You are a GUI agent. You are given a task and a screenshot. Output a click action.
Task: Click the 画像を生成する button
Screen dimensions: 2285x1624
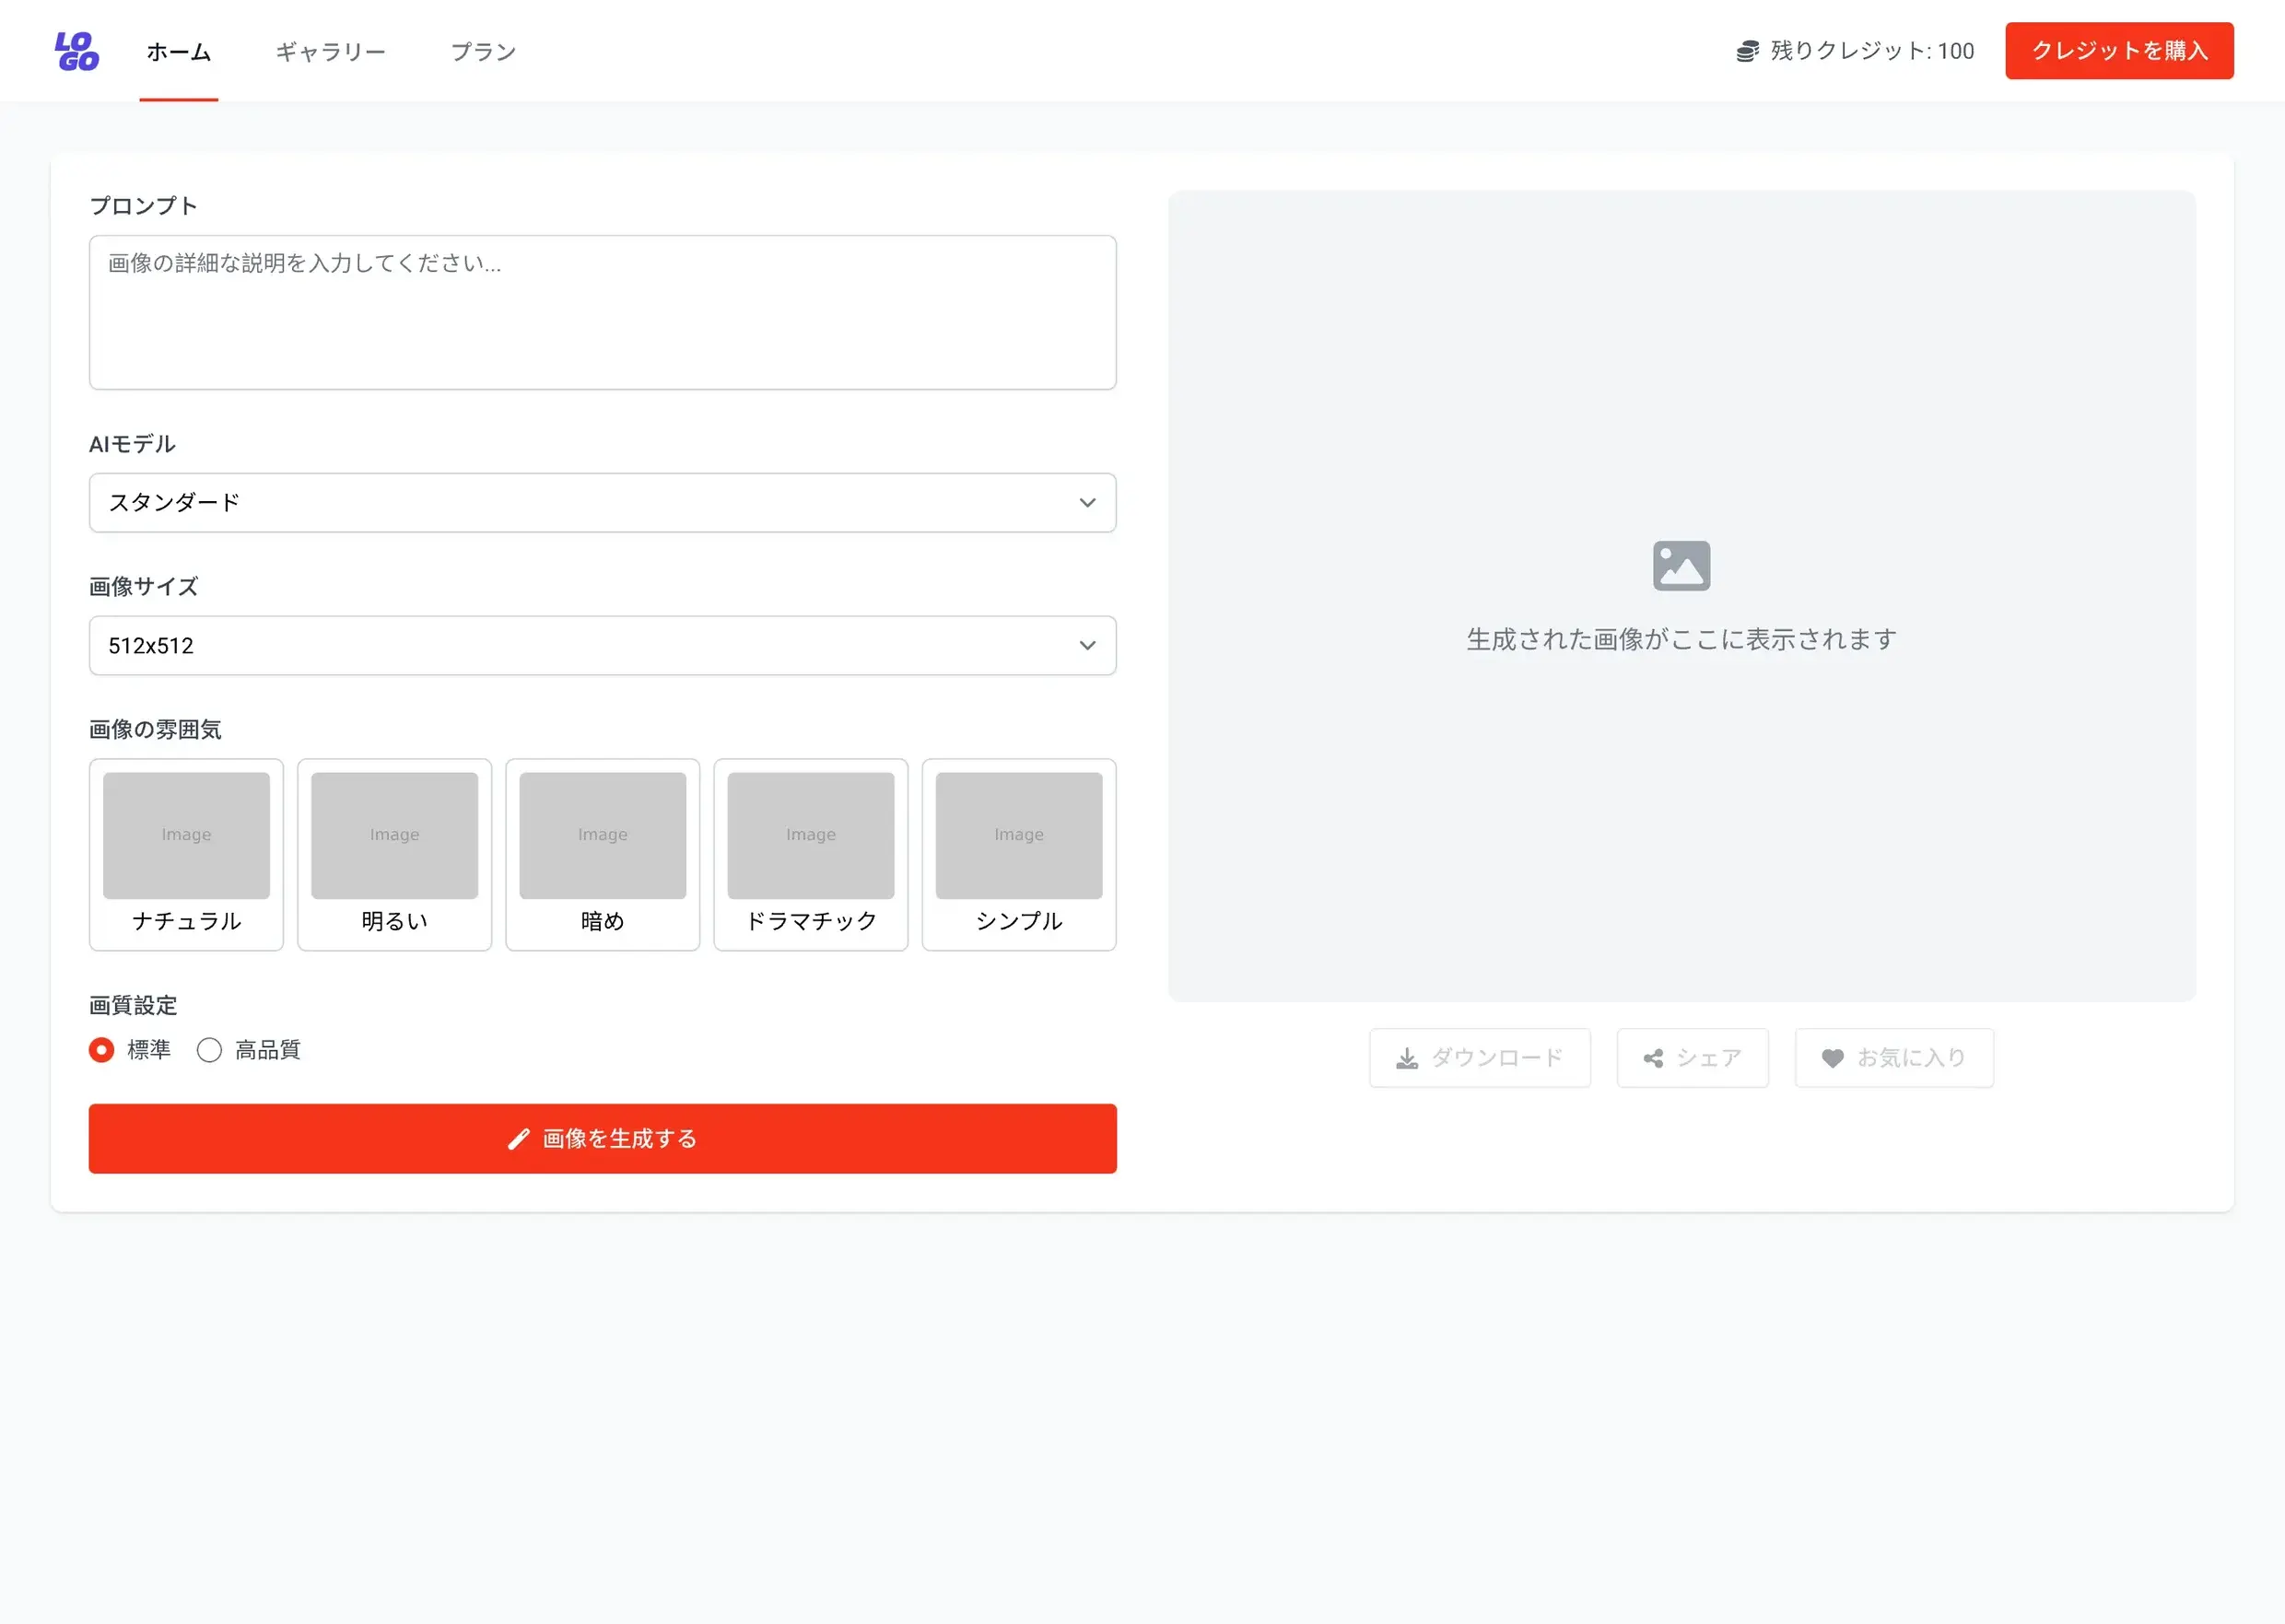pos(602,1139)
